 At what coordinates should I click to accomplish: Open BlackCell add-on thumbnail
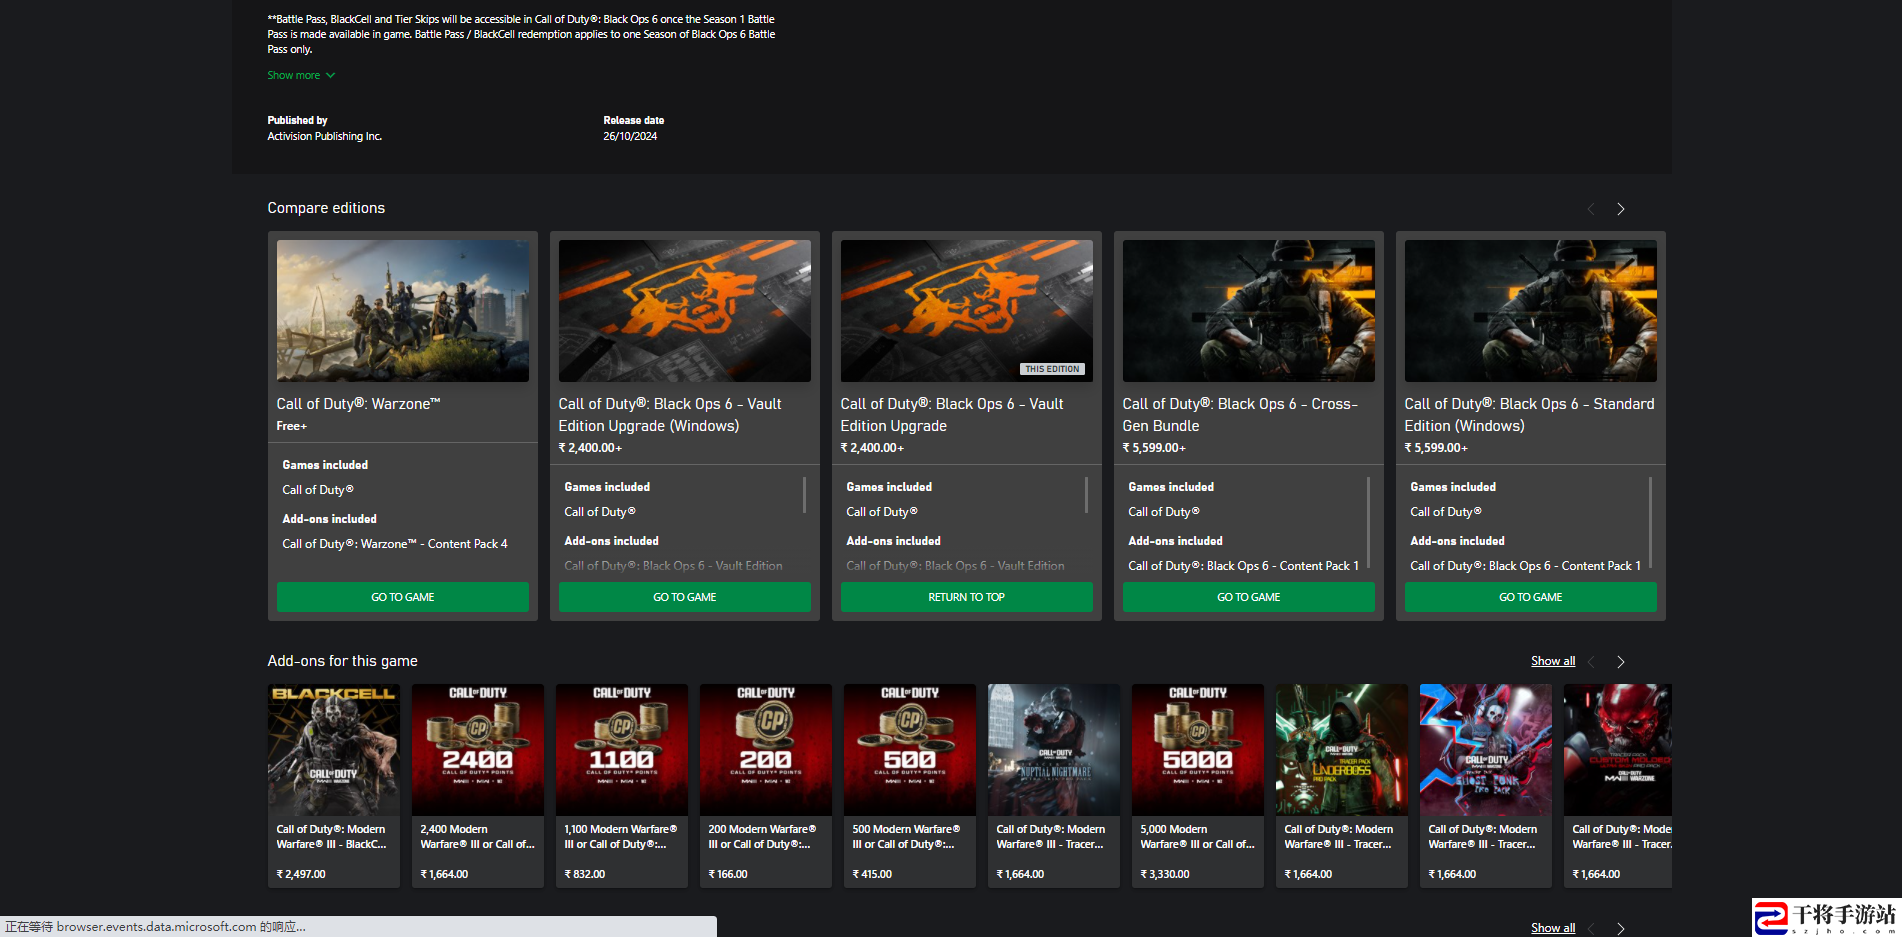[334, 750]
